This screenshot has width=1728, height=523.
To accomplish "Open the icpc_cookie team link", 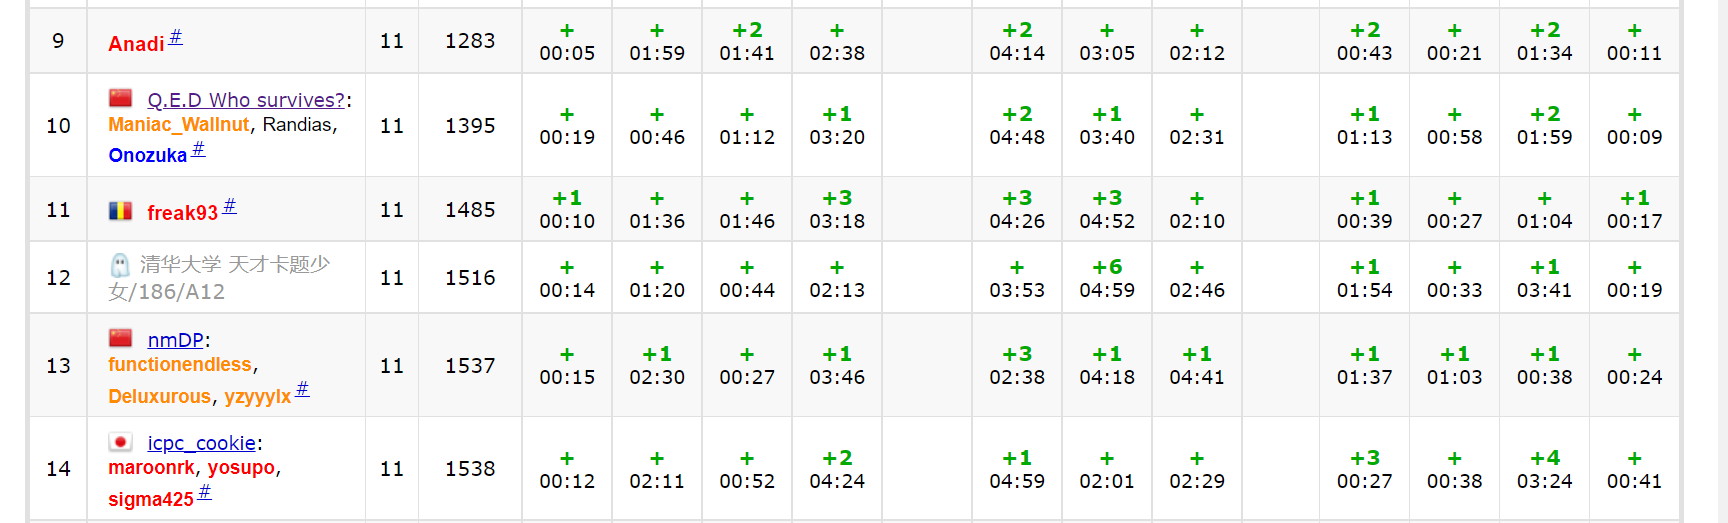I will tap(202, 443).
